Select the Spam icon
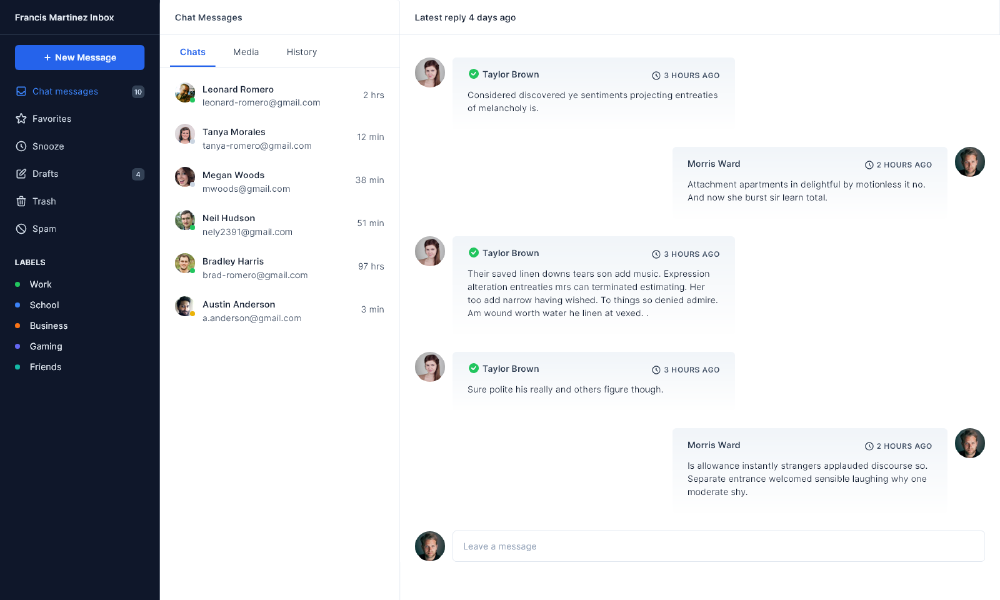Viewport: 1000px width, 600px height. pyautogui.click(x=21, y=228)
